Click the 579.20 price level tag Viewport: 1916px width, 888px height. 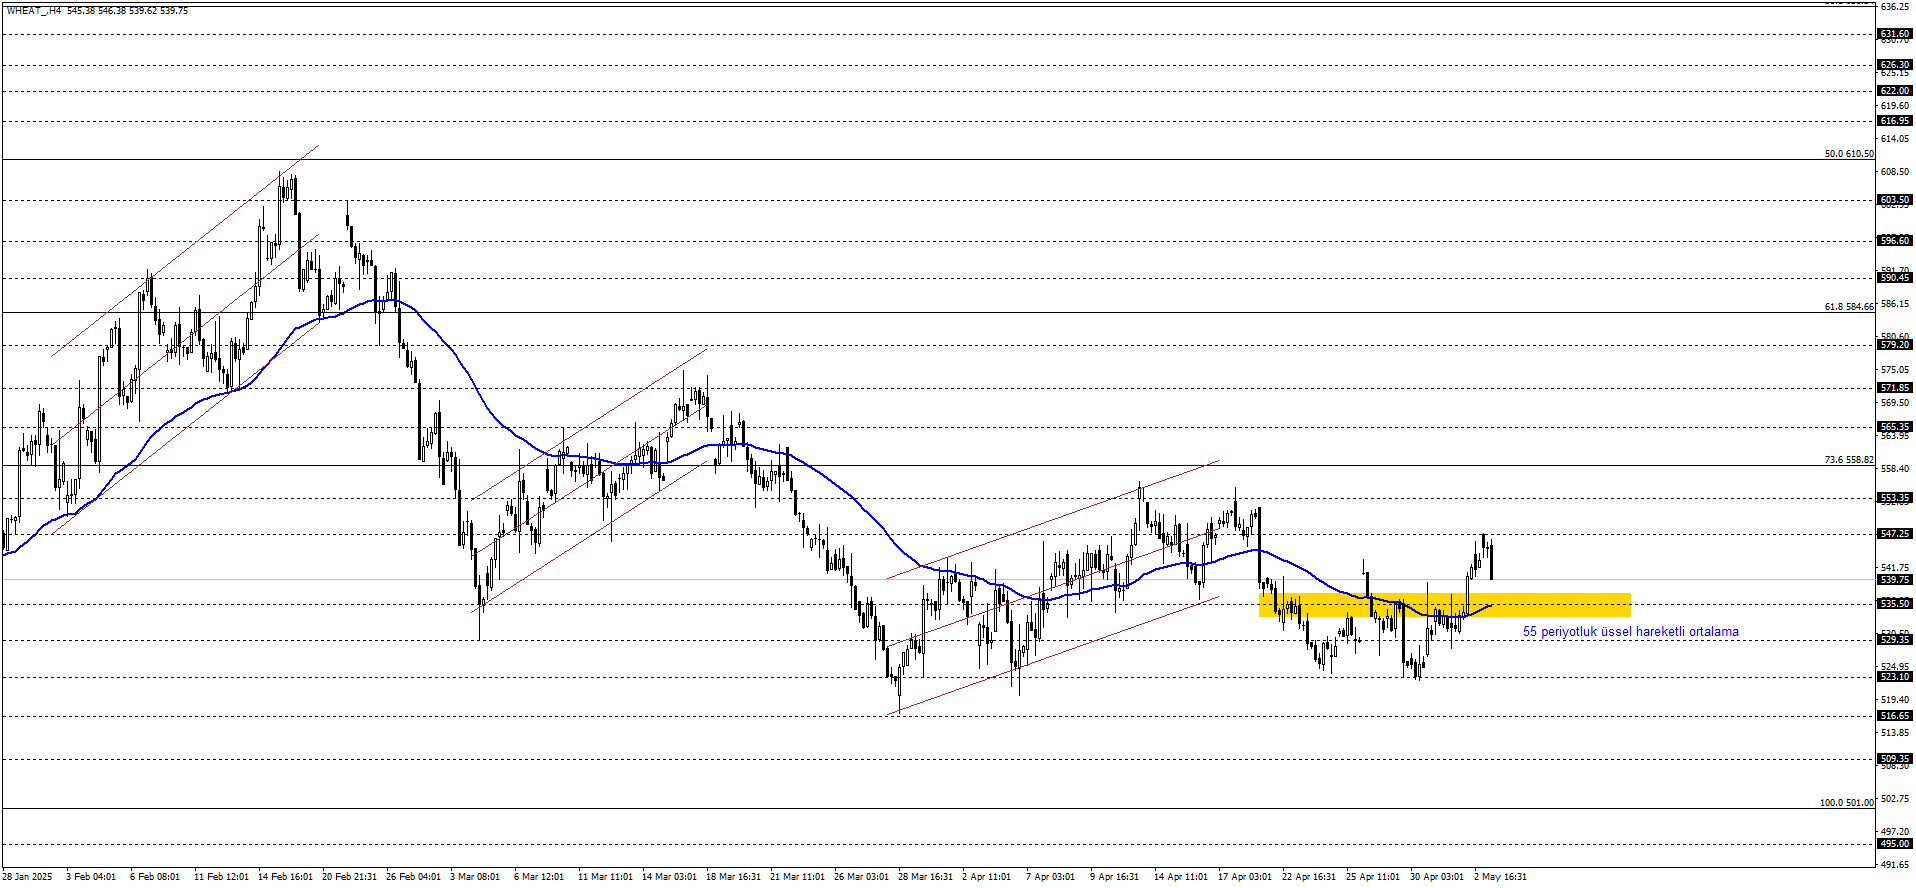1895,345
